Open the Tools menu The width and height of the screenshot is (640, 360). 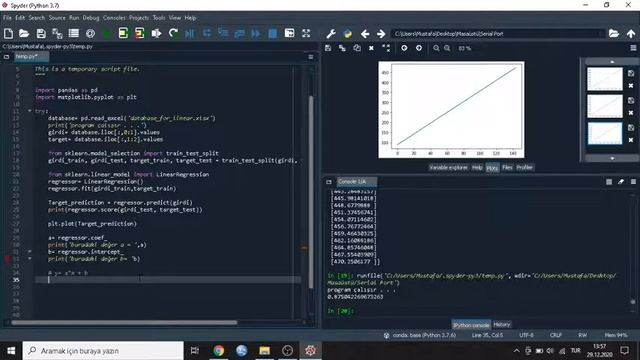tap(159, 18)
